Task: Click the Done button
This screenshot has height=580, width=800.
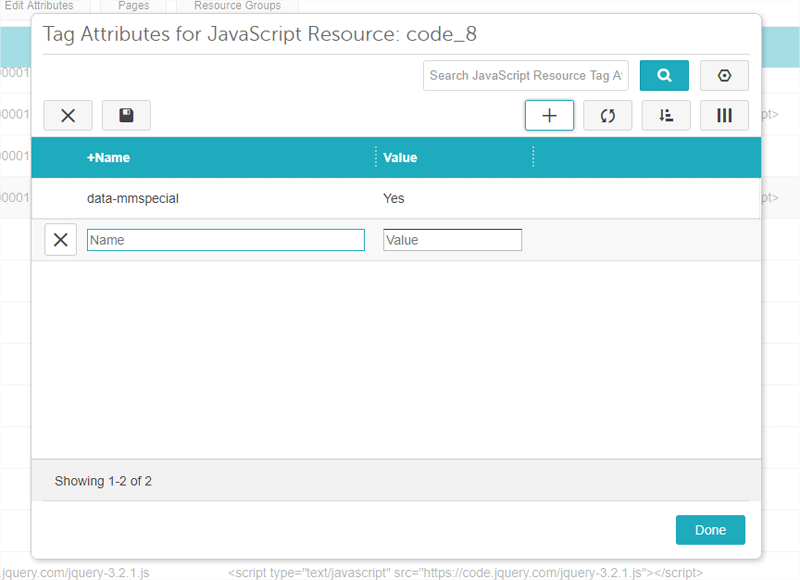Action: click(710, 530)
